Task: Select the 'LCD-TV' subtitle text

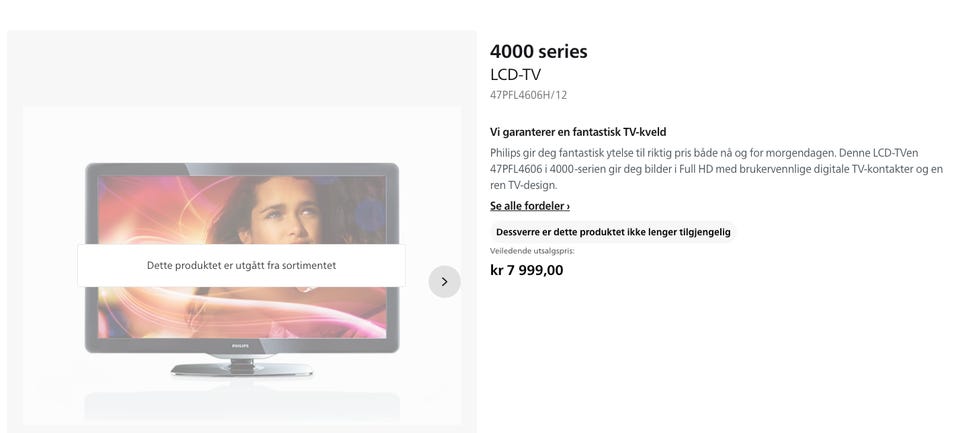Action: 516,75
